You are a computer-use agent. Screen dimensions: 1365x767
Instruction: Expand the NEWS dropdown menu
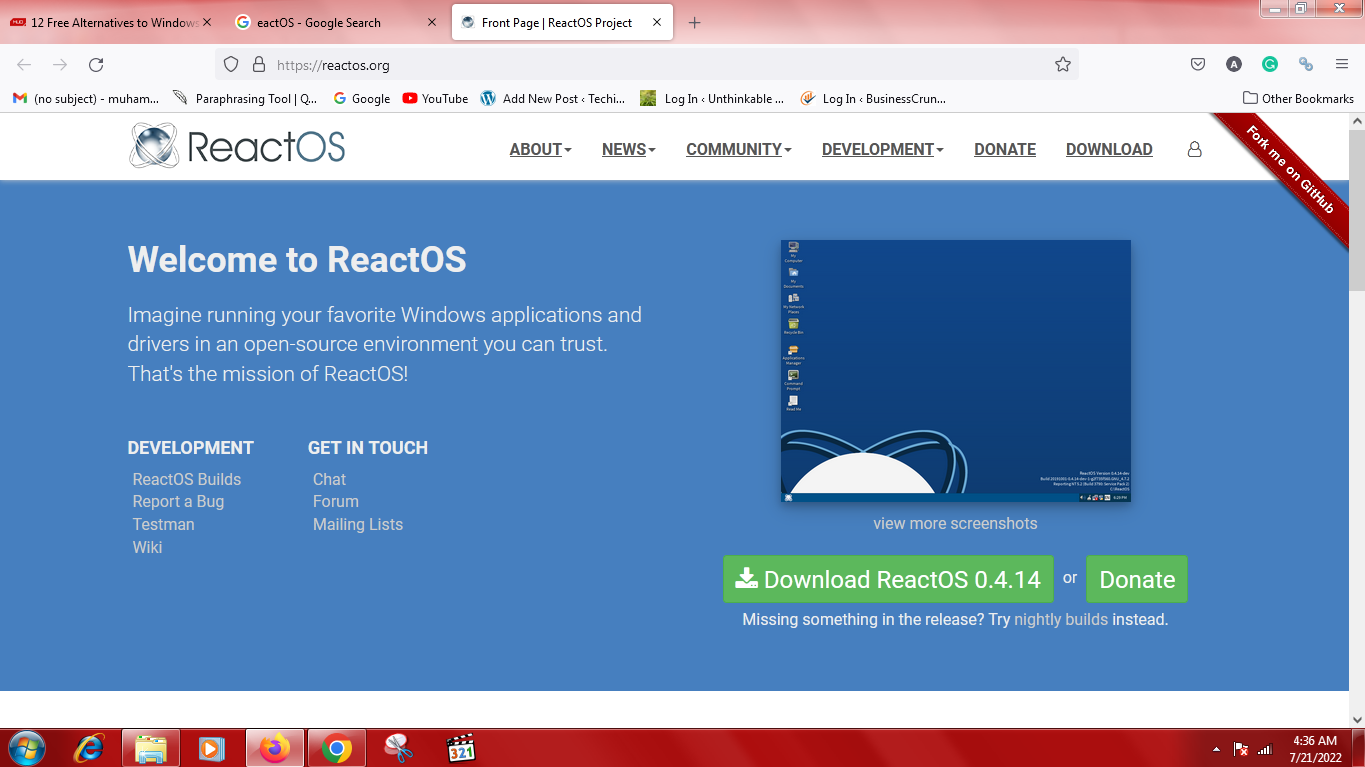628,149
